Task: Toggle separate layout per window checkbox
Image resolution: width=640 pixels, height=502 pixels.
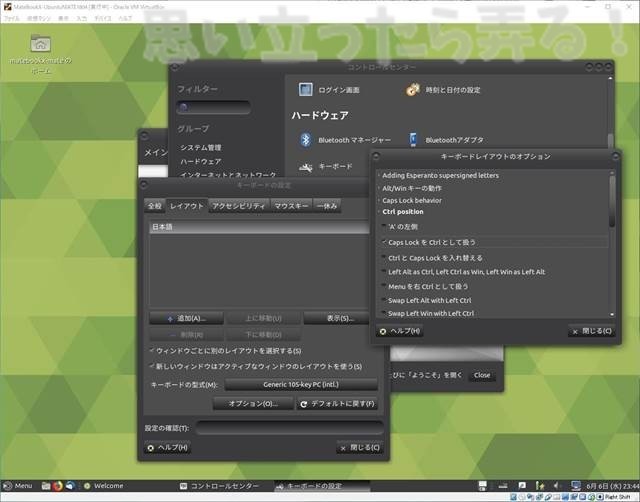Action: coord(152,351)
